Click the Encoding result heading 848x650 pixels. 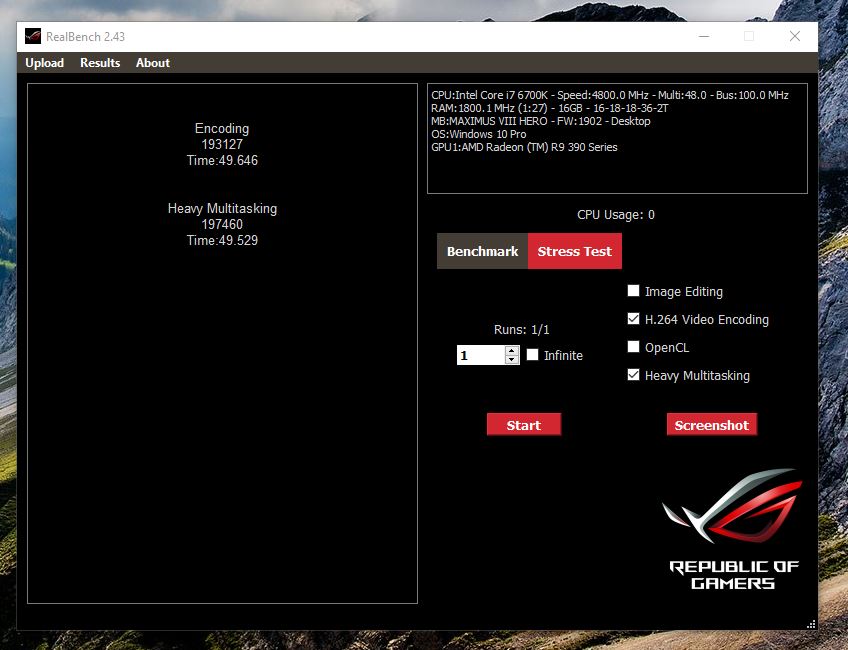[222, 129]
